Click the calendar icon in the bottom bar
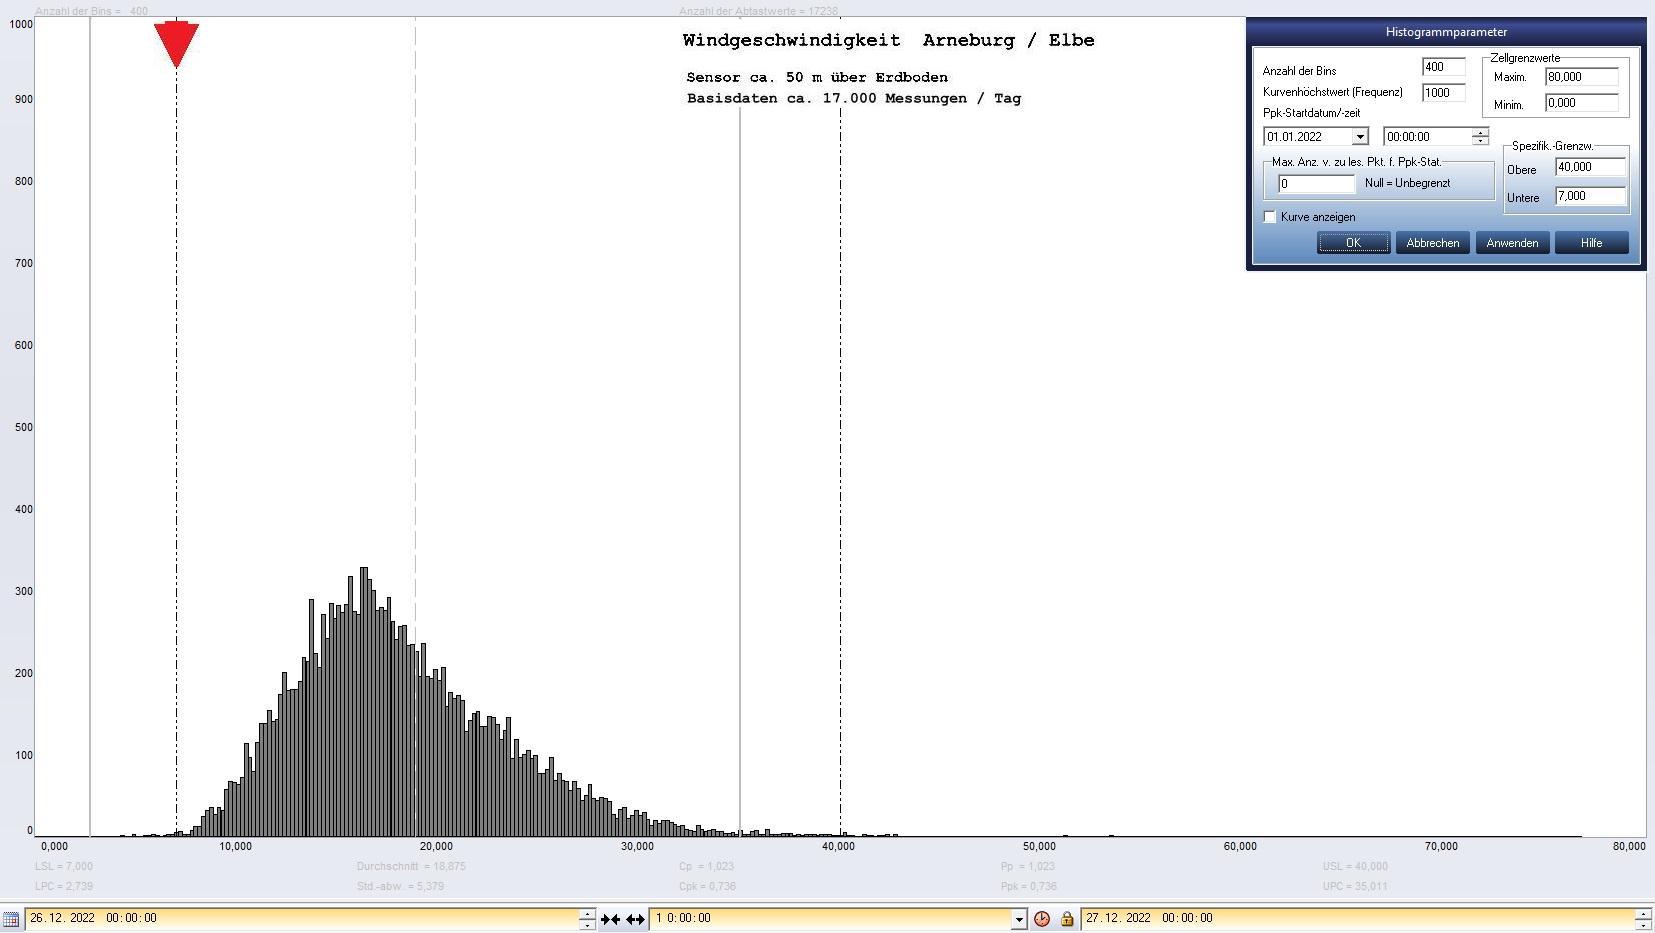The width and height of the screenshot is (1655, 933). [11, 918]
